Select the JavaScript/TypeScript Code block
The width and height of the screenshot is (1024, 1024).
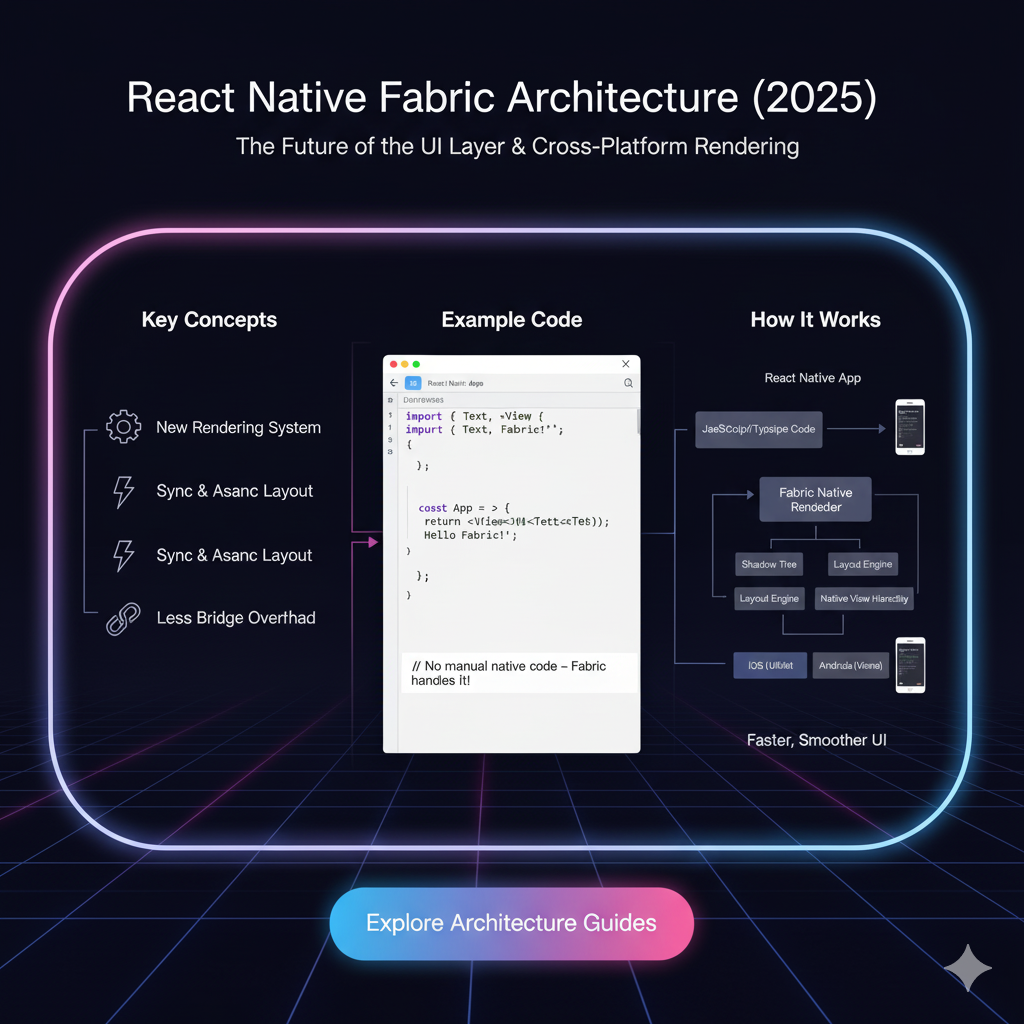pos(758,429)
